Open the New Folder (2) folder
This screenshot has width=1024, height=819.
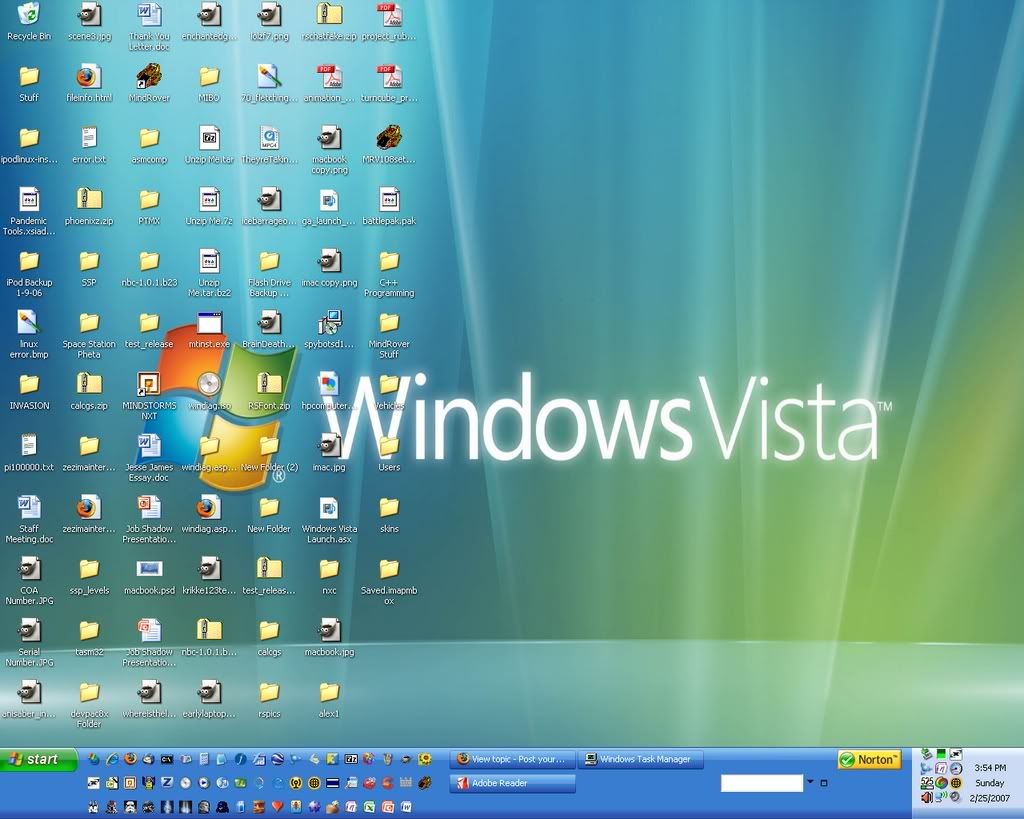(269, 452)
